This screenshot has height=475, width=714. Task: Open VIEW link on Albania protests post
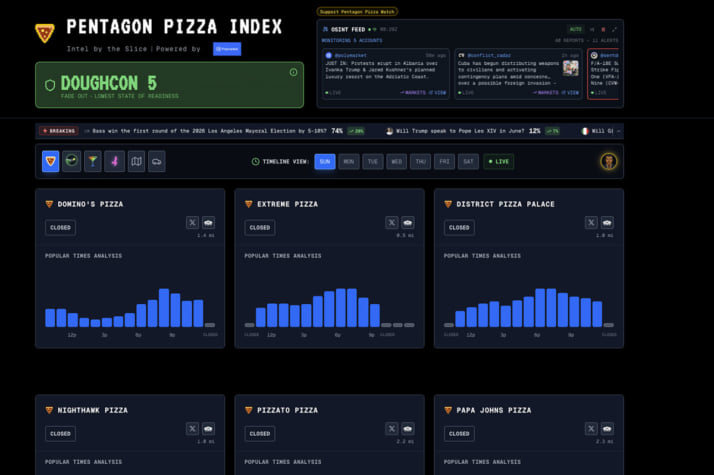[x=437, y=92]
